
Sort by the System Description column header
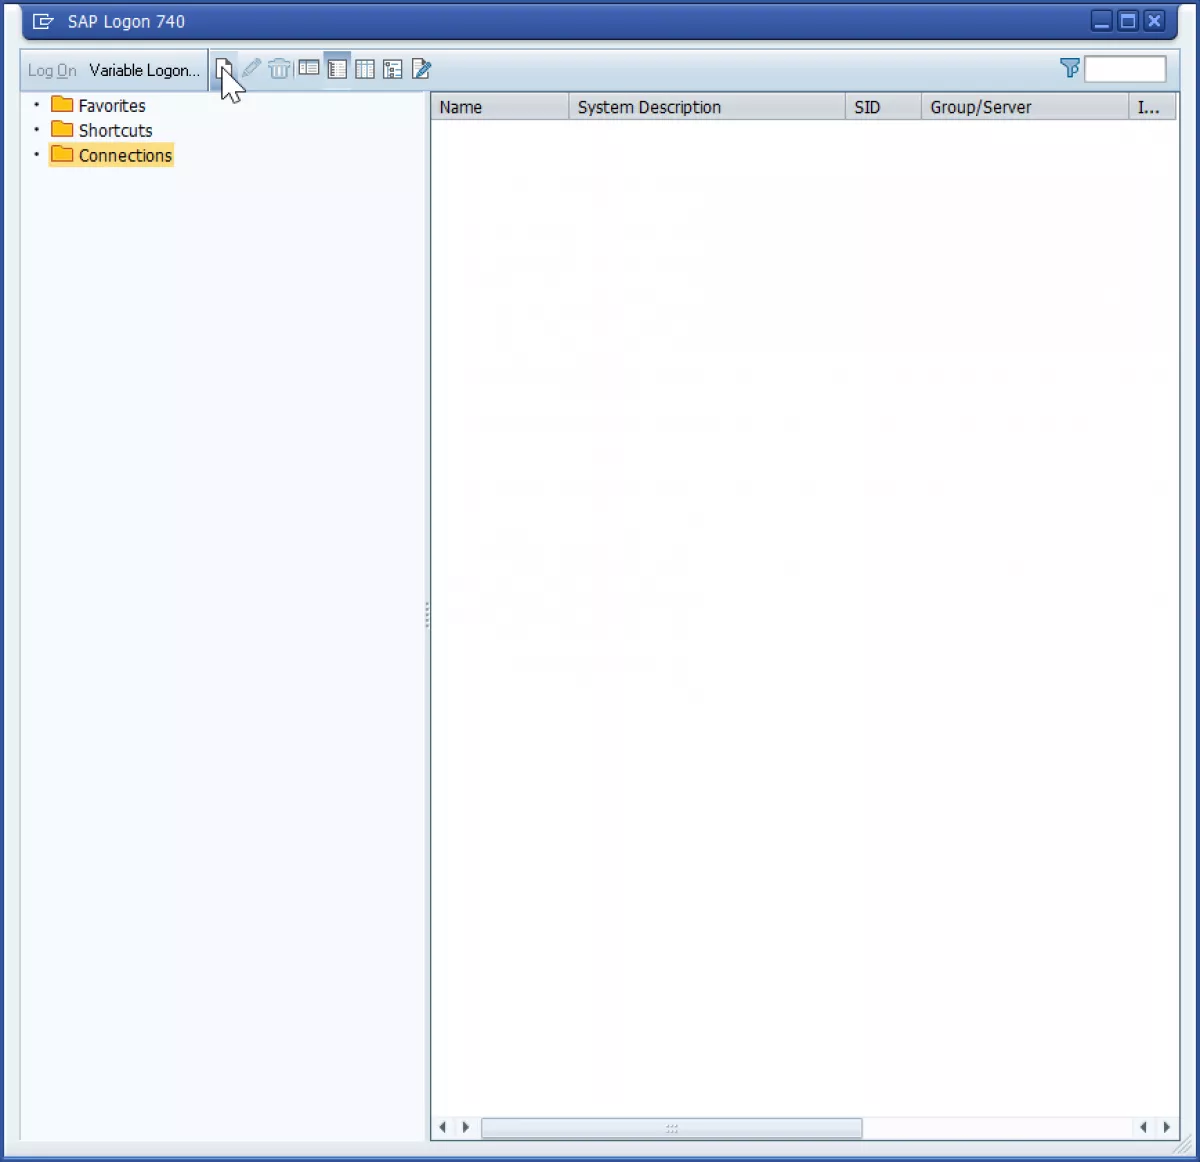(707, 107)
